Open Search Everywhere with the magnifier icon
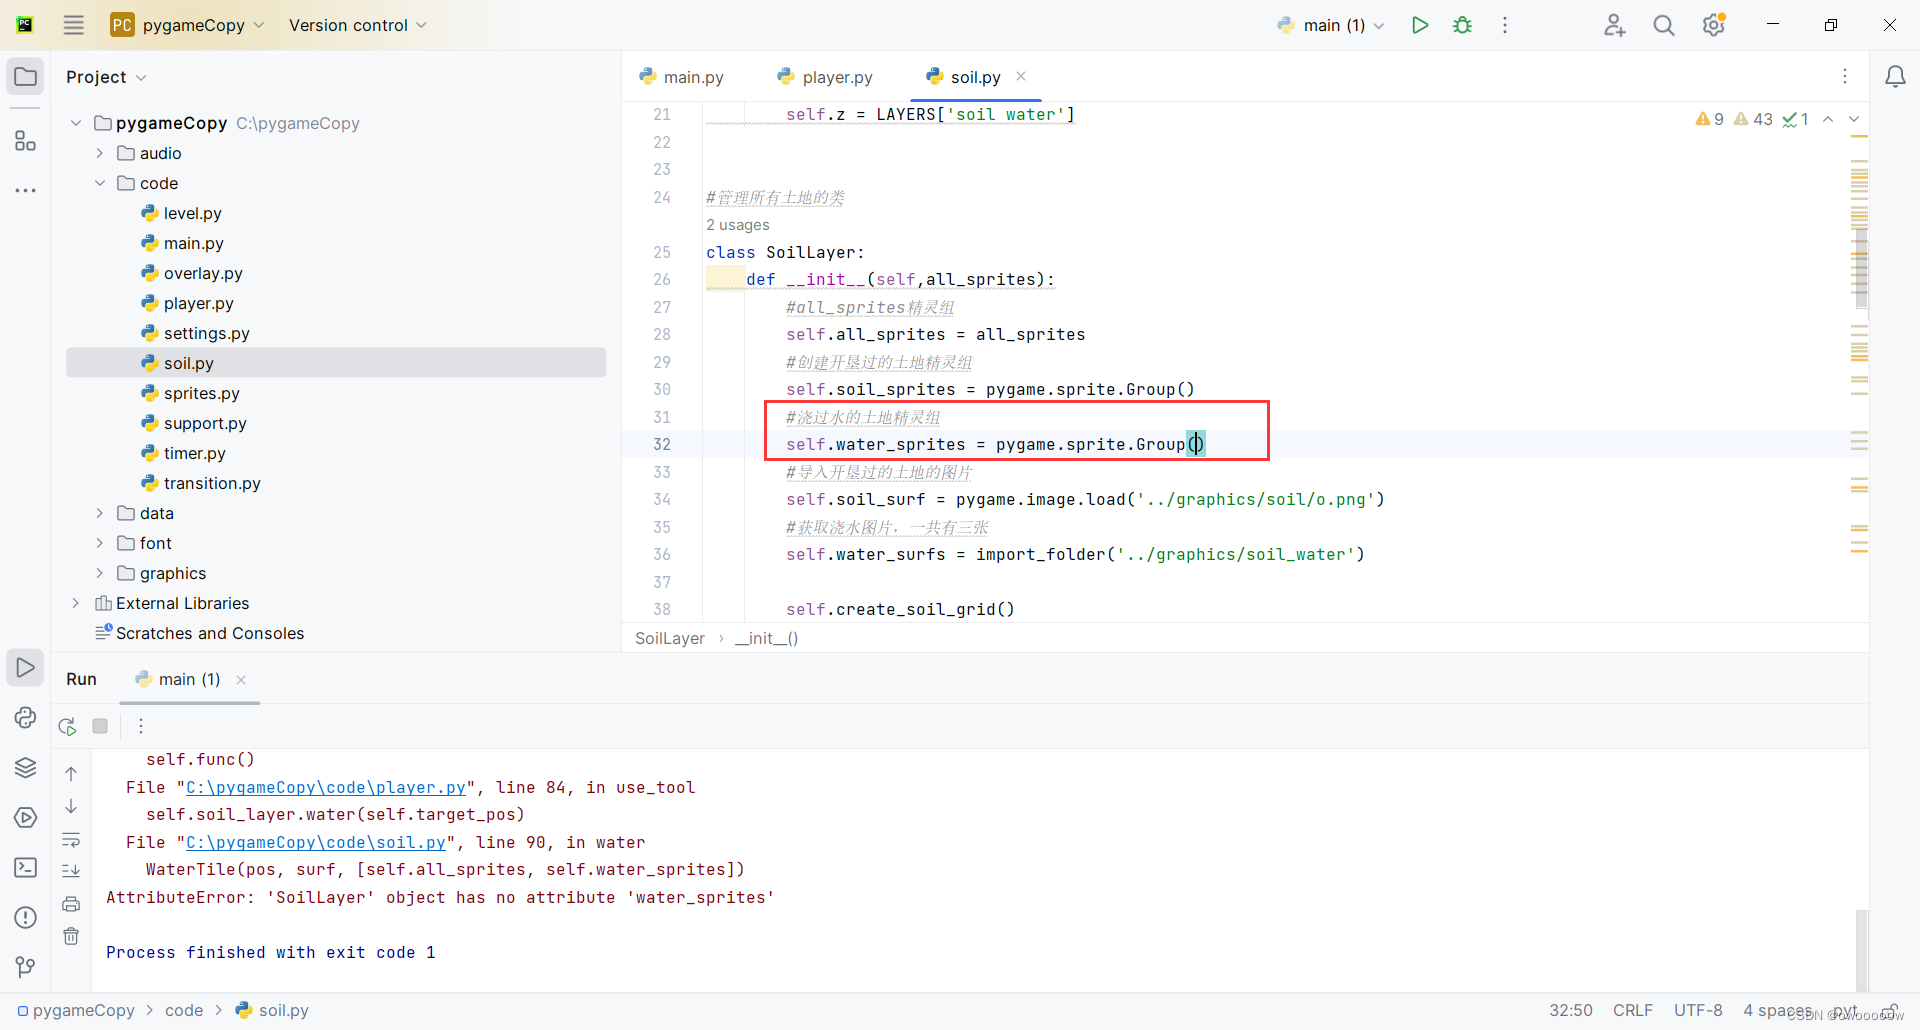The width and height of the screenshot is (1920, 1030). (x=1663, y=25)
